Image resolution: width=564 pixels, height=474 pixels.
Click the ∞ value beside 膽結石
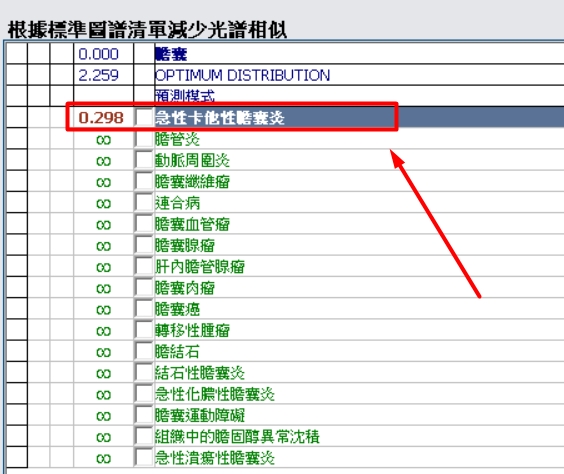(104, 352)
